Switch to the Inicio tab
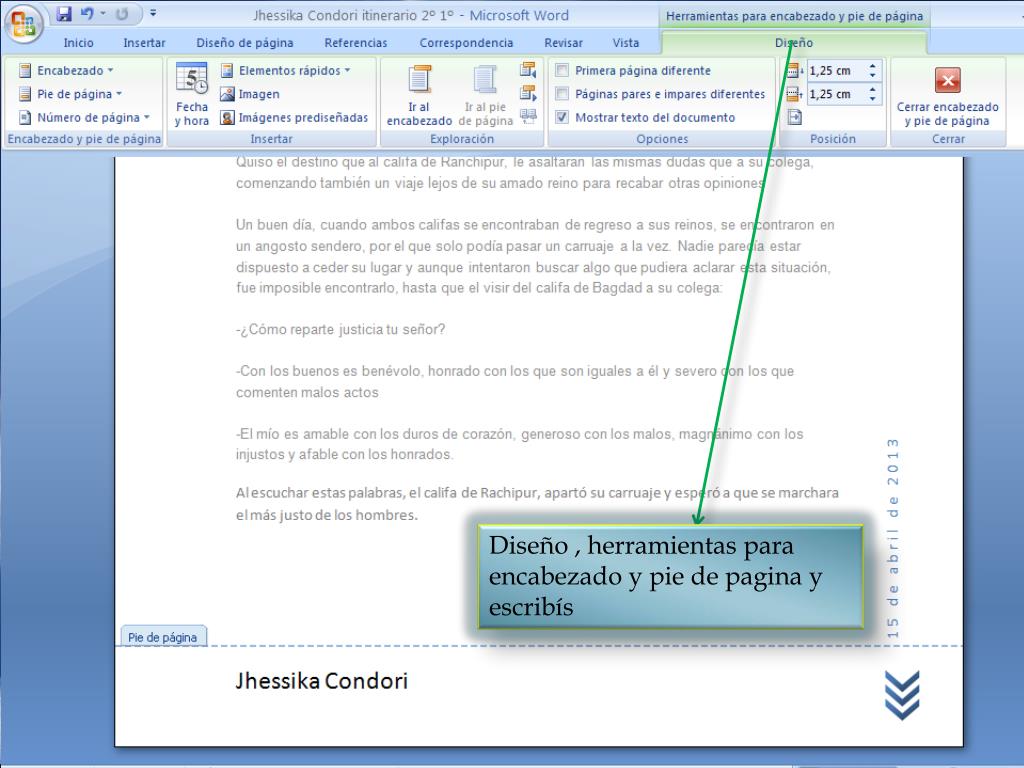The image size is (1024, 768). point(78,42)
